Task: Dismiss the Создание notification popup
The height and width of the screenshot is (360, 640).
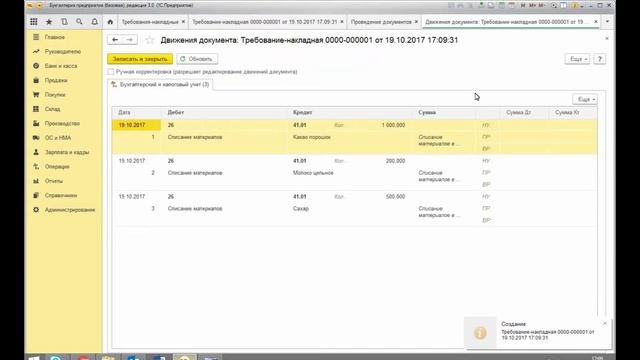Action: (605, 323)
